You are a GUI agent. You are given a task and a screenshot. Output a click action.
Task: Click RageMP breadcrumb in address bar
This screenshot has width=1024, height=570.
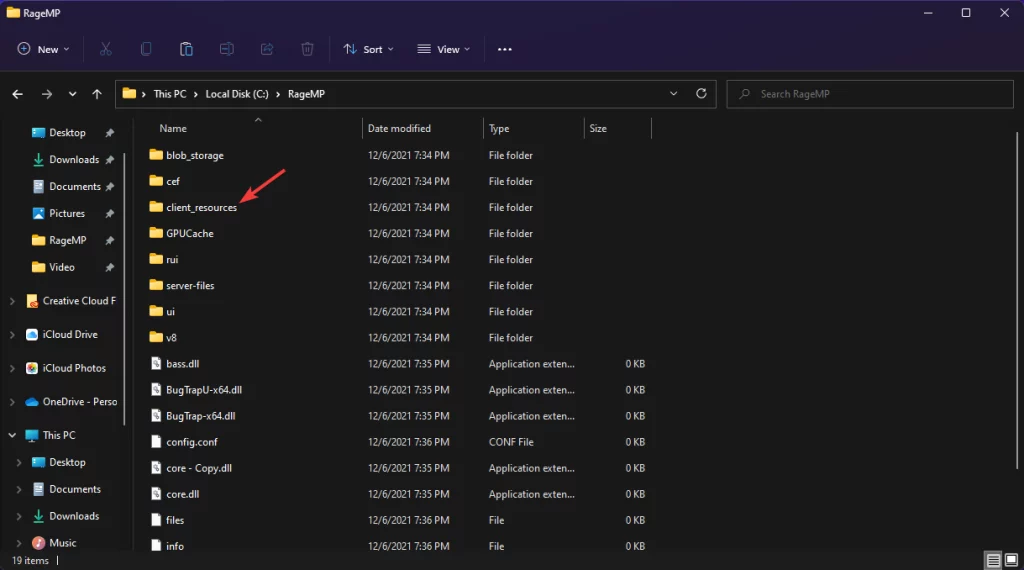click(x=306, y=94)
